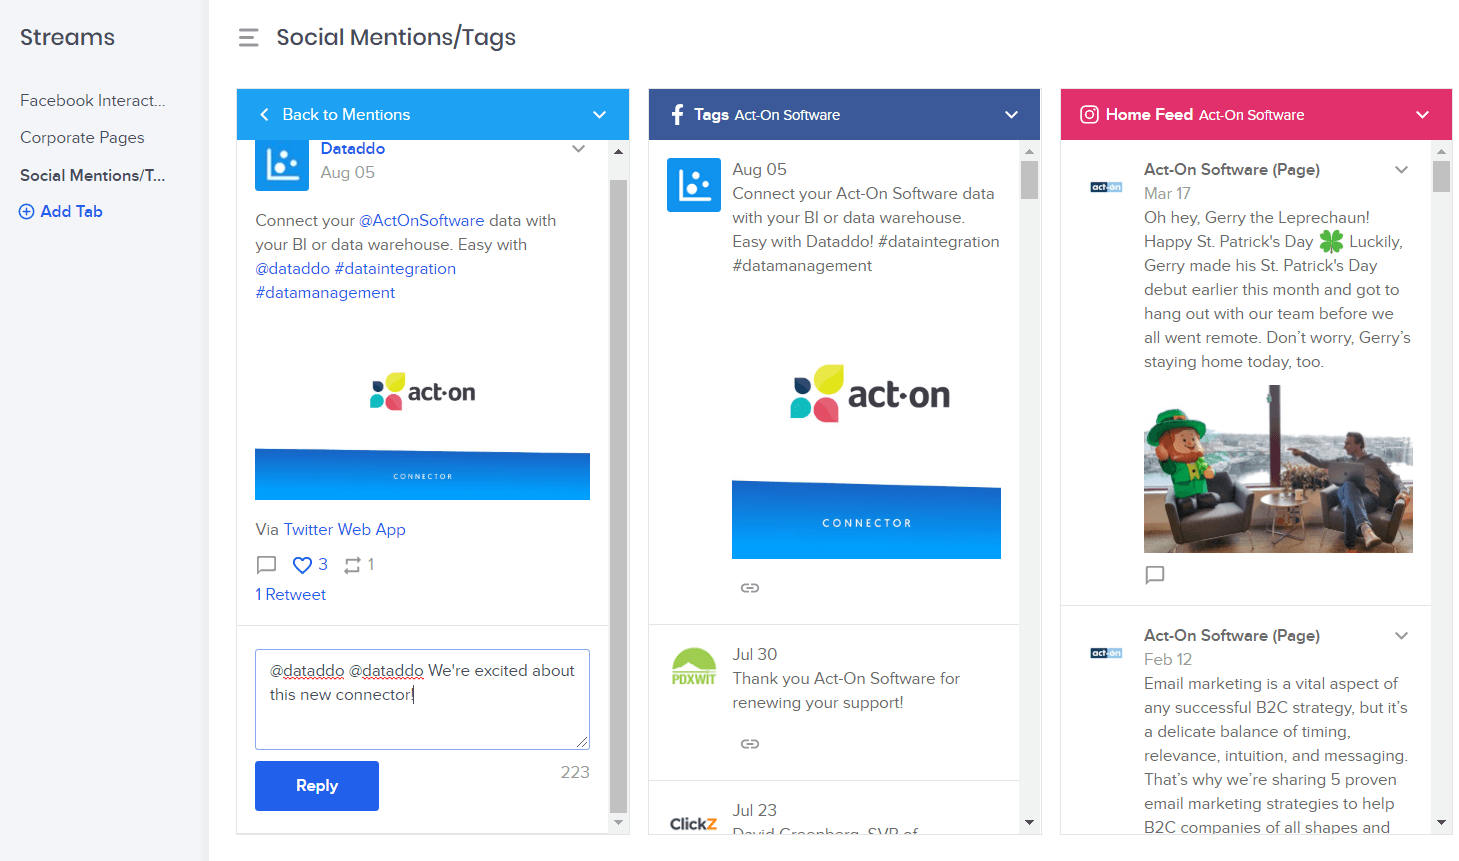The width and height of the screenshot is (1459, 861).
Task: Open the Home Feed column dropdown arrow
Action: (1422, 115)
